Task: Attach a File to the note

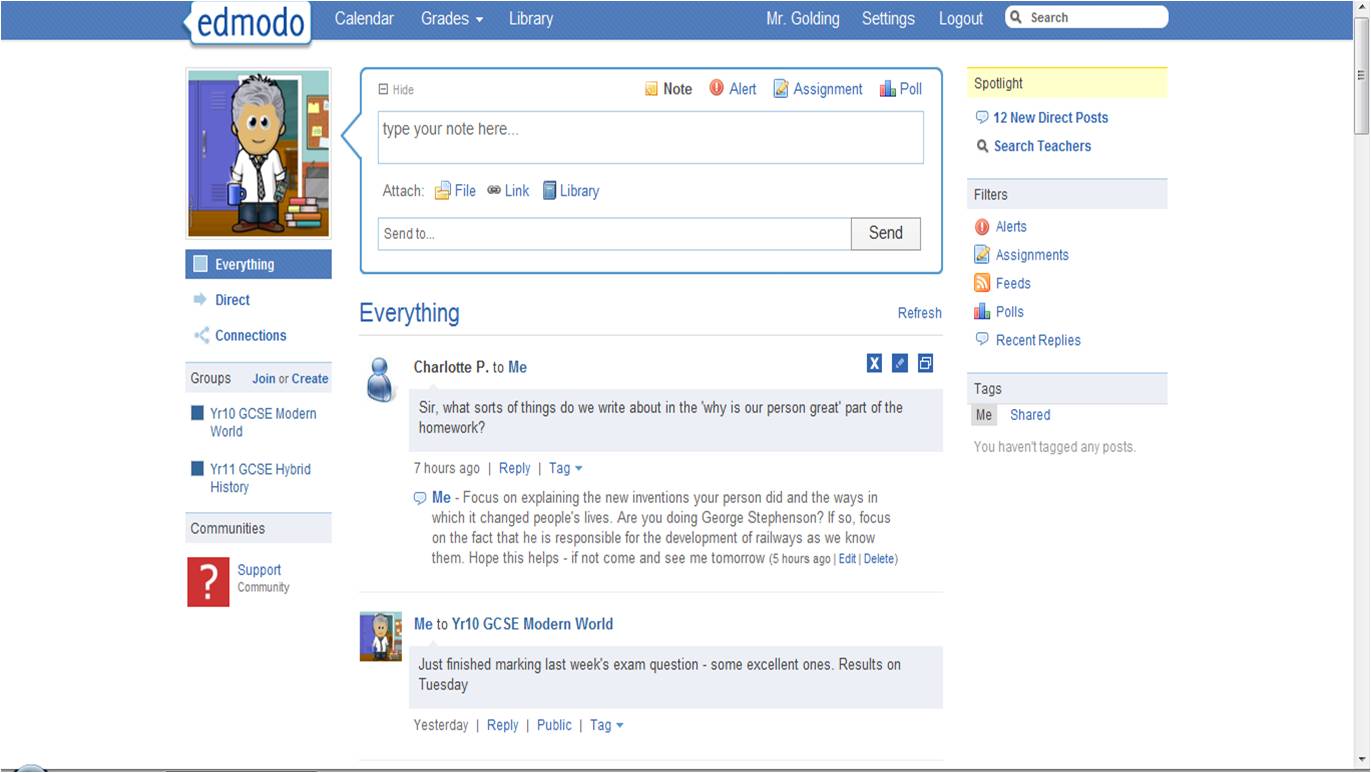Action: pos(455,190)
